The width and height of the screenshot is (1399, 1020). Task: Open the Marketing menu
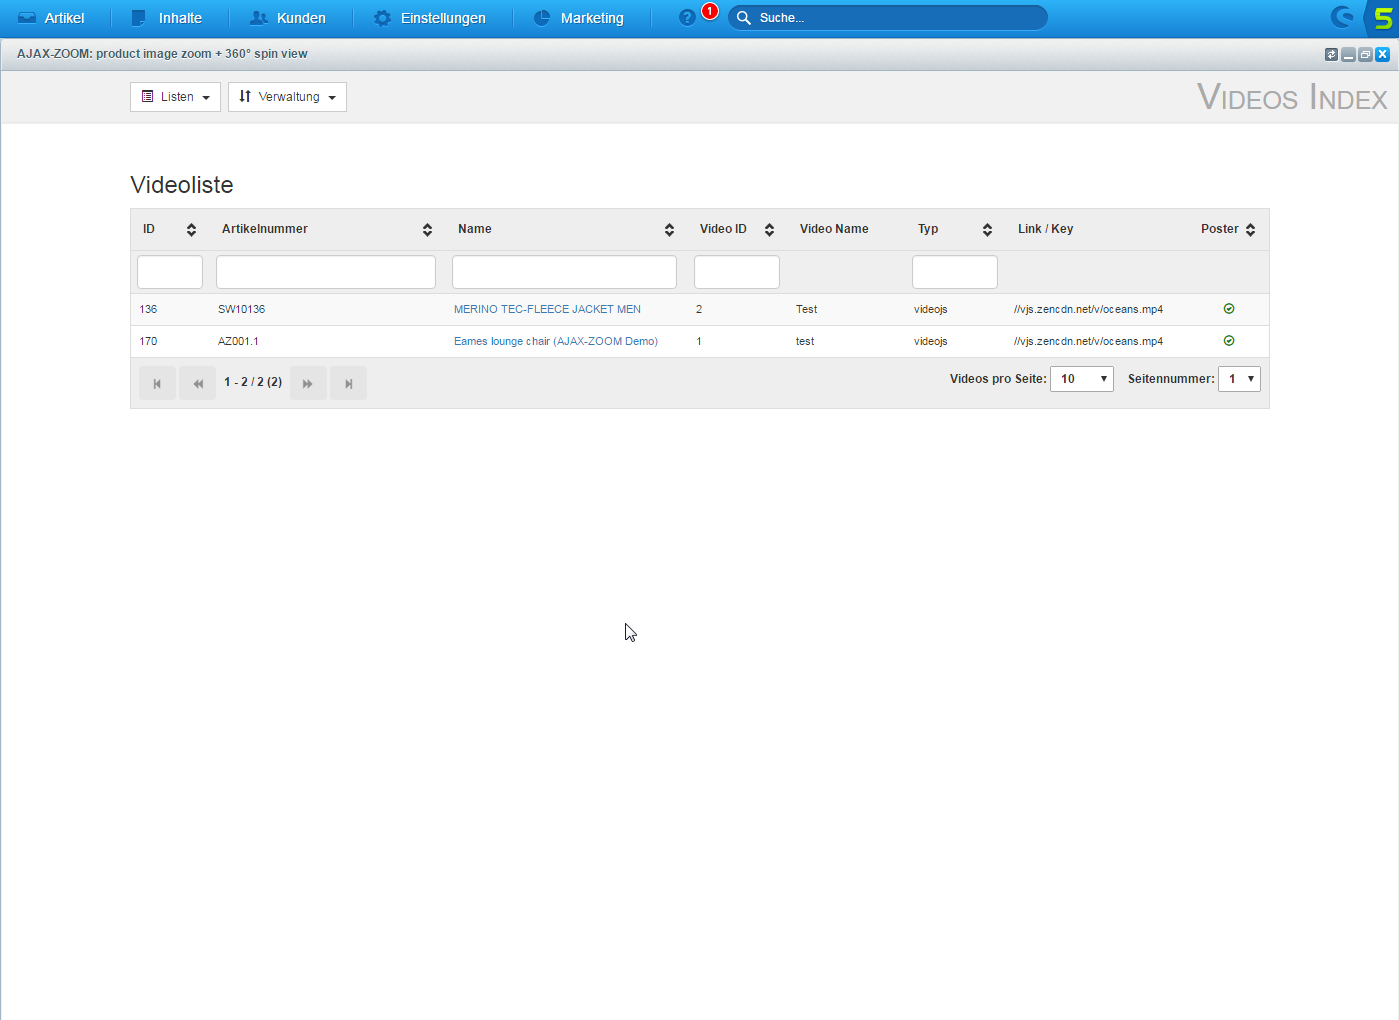point(579,18)
